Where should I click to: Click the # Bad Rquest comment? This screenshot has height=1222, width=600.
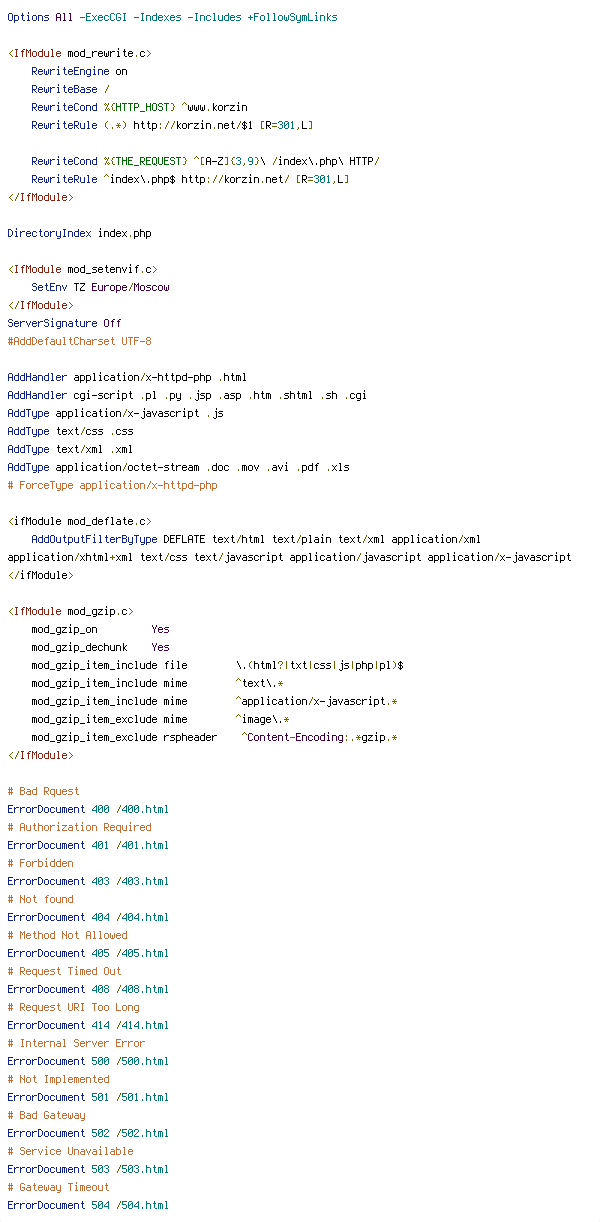pyautogui.click(x=43, y=791)
